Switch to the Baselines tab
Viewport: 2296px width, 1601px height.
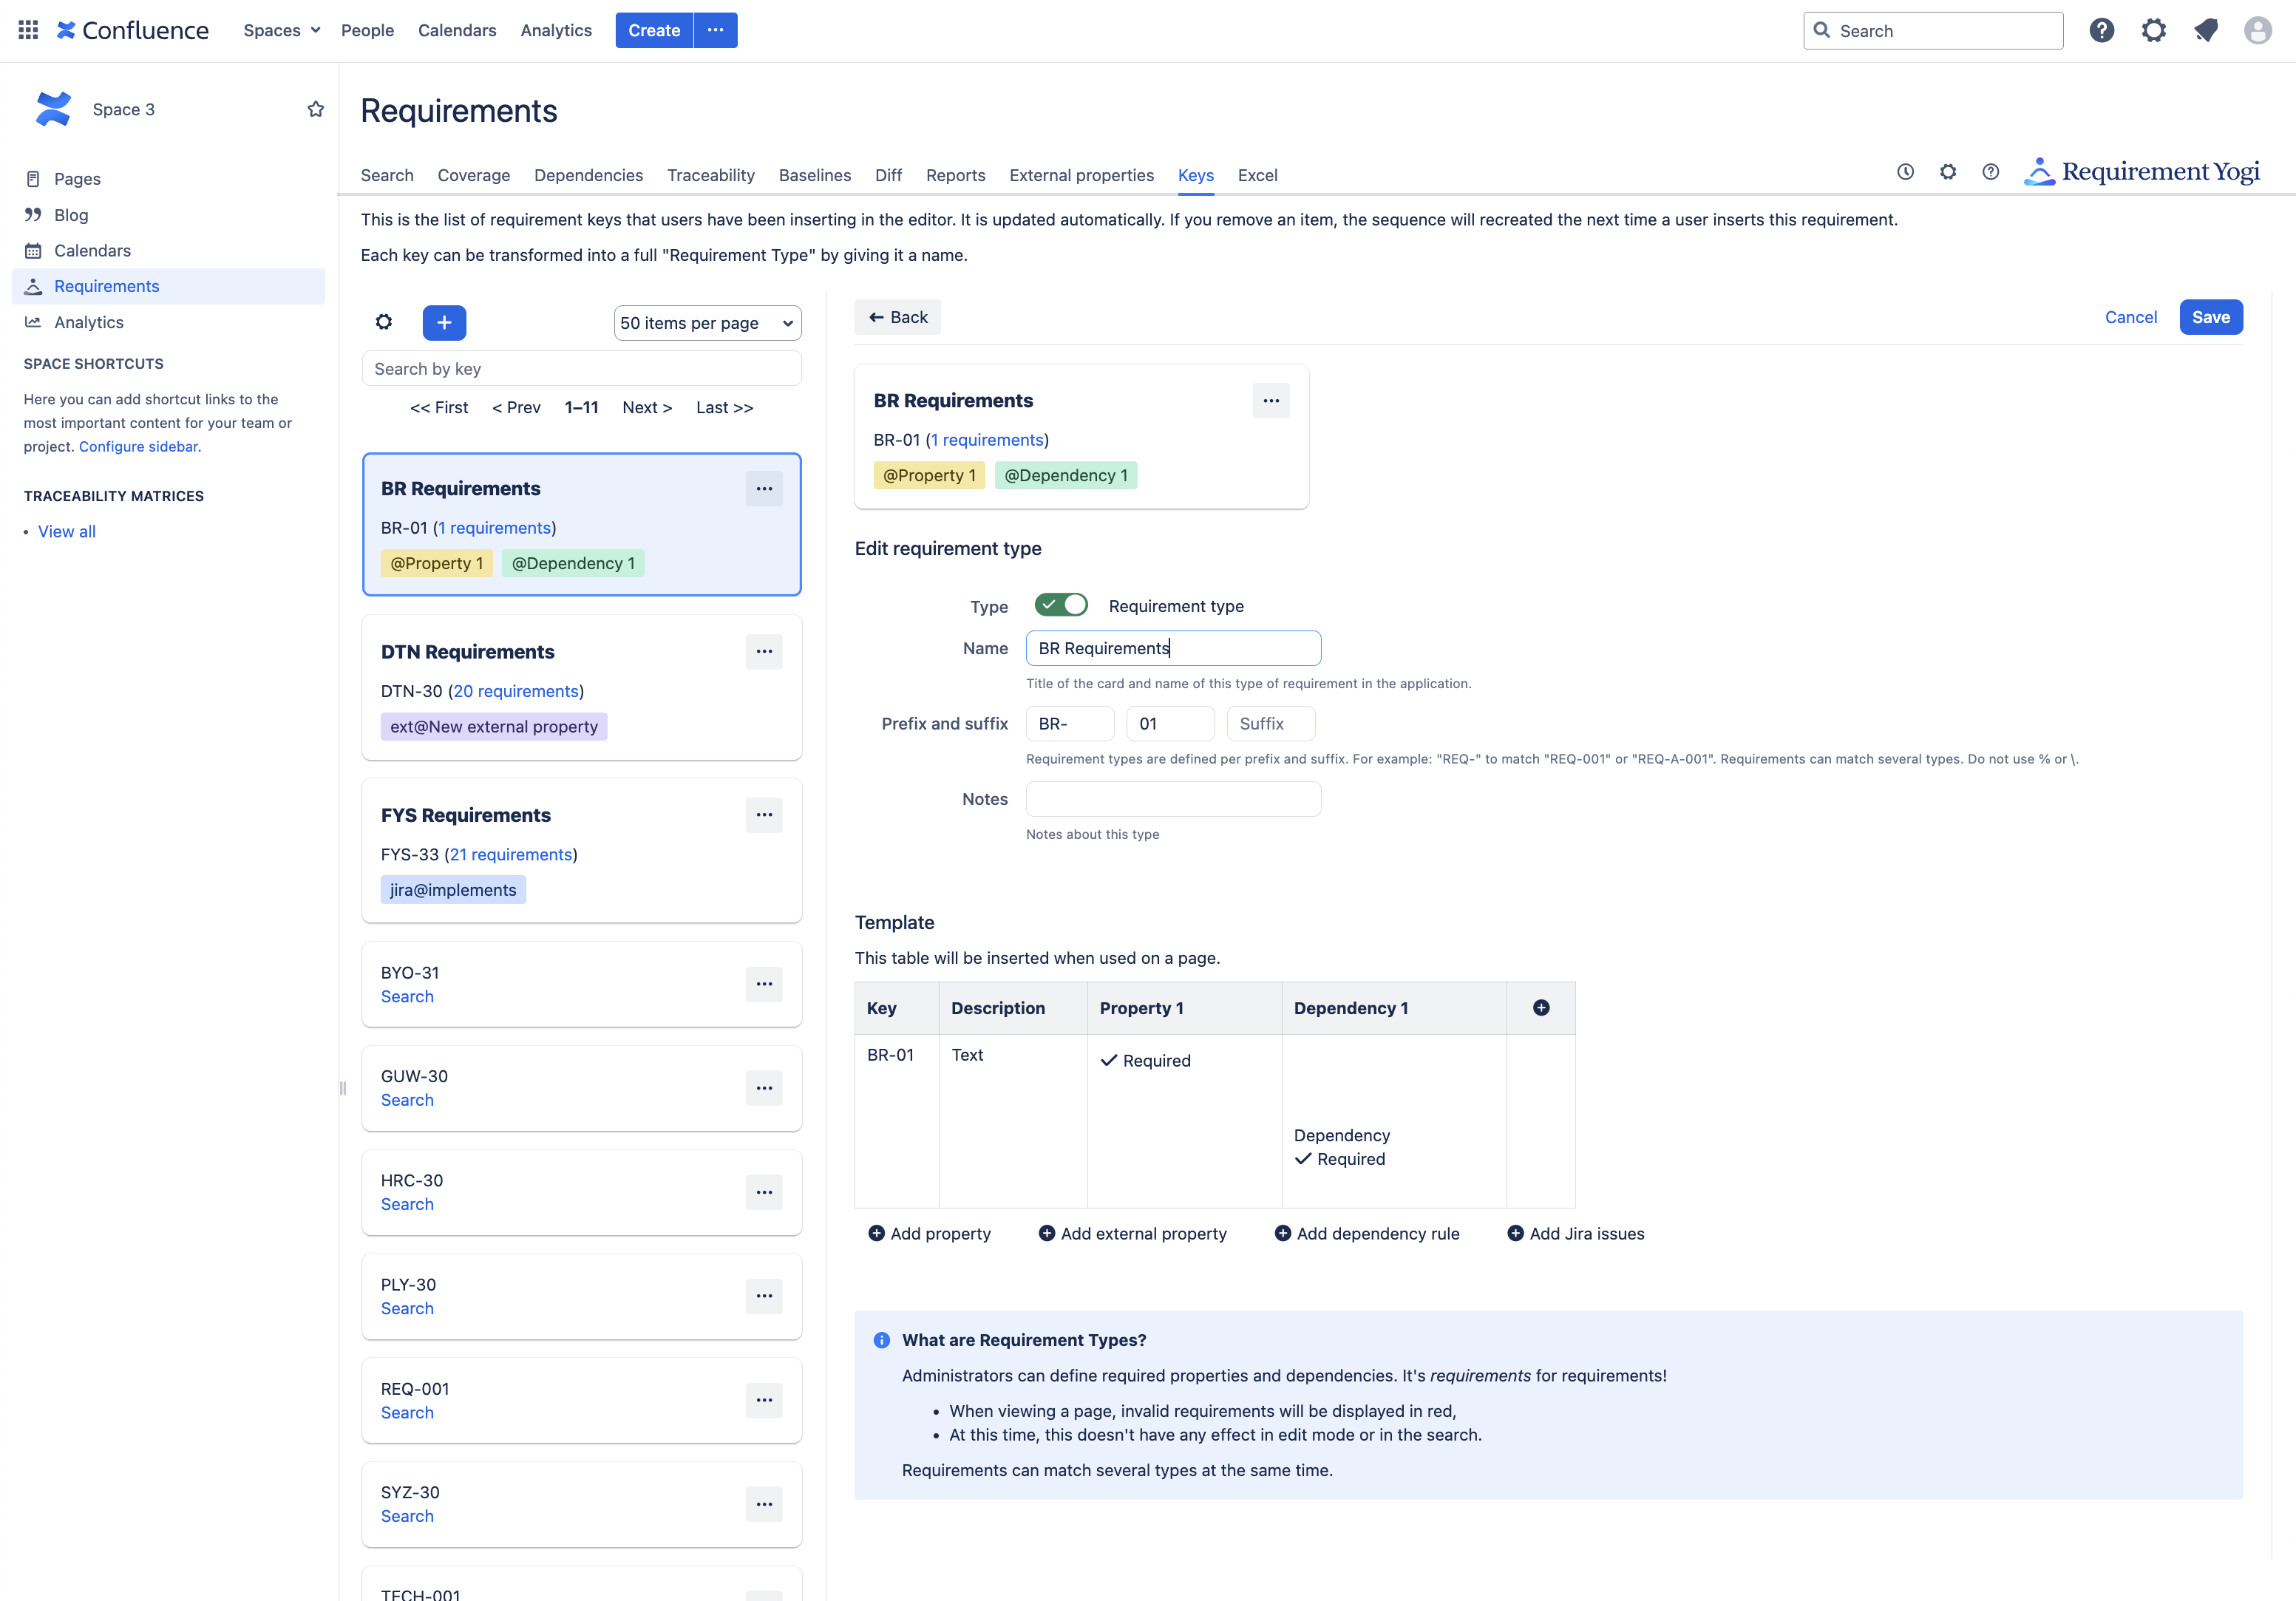[814, 175]
